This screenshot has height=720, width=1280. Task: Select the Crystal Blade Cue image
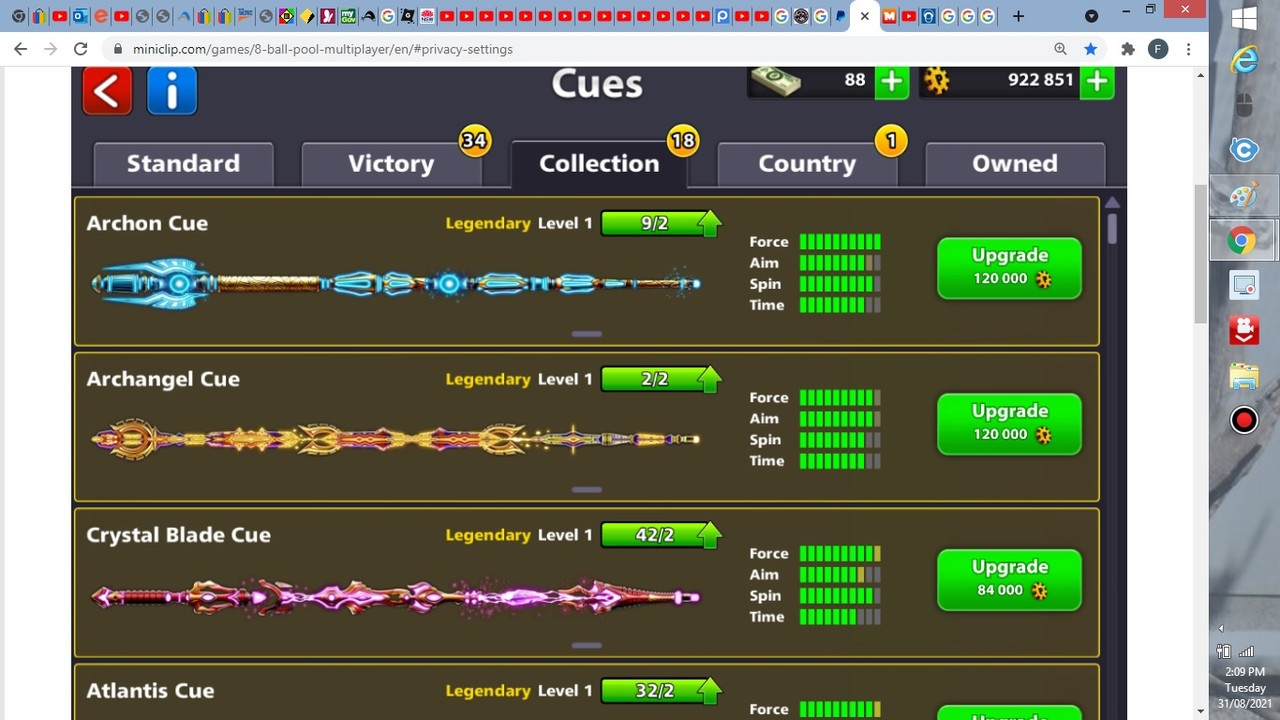[x=396, y=598]
